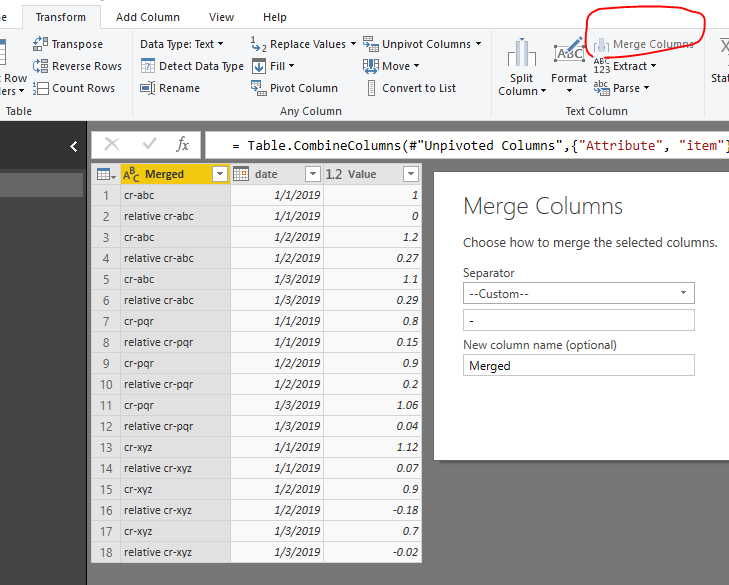The width and height of the screenshot is (729, 585).
Task: Click the Detect Data Type label
Action: pyautogui.click(x=201, y=66)
